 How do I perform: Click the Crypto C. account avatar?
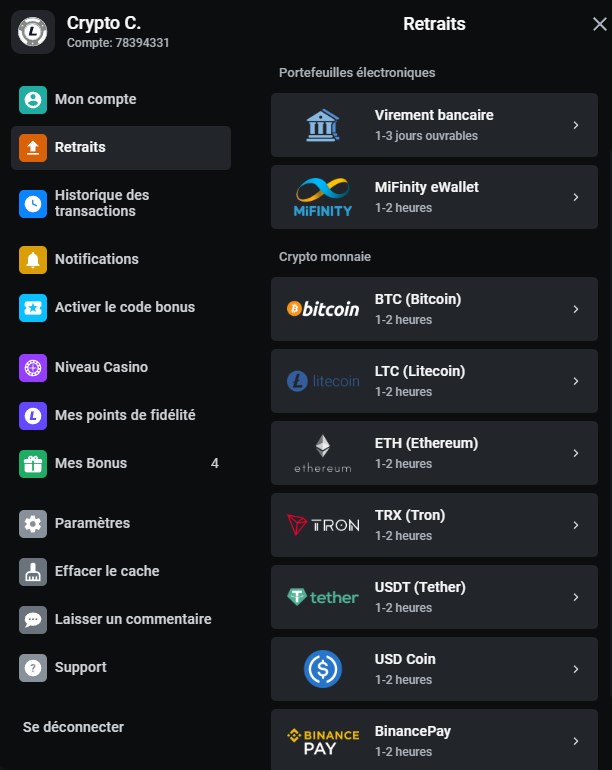point(33,32)
